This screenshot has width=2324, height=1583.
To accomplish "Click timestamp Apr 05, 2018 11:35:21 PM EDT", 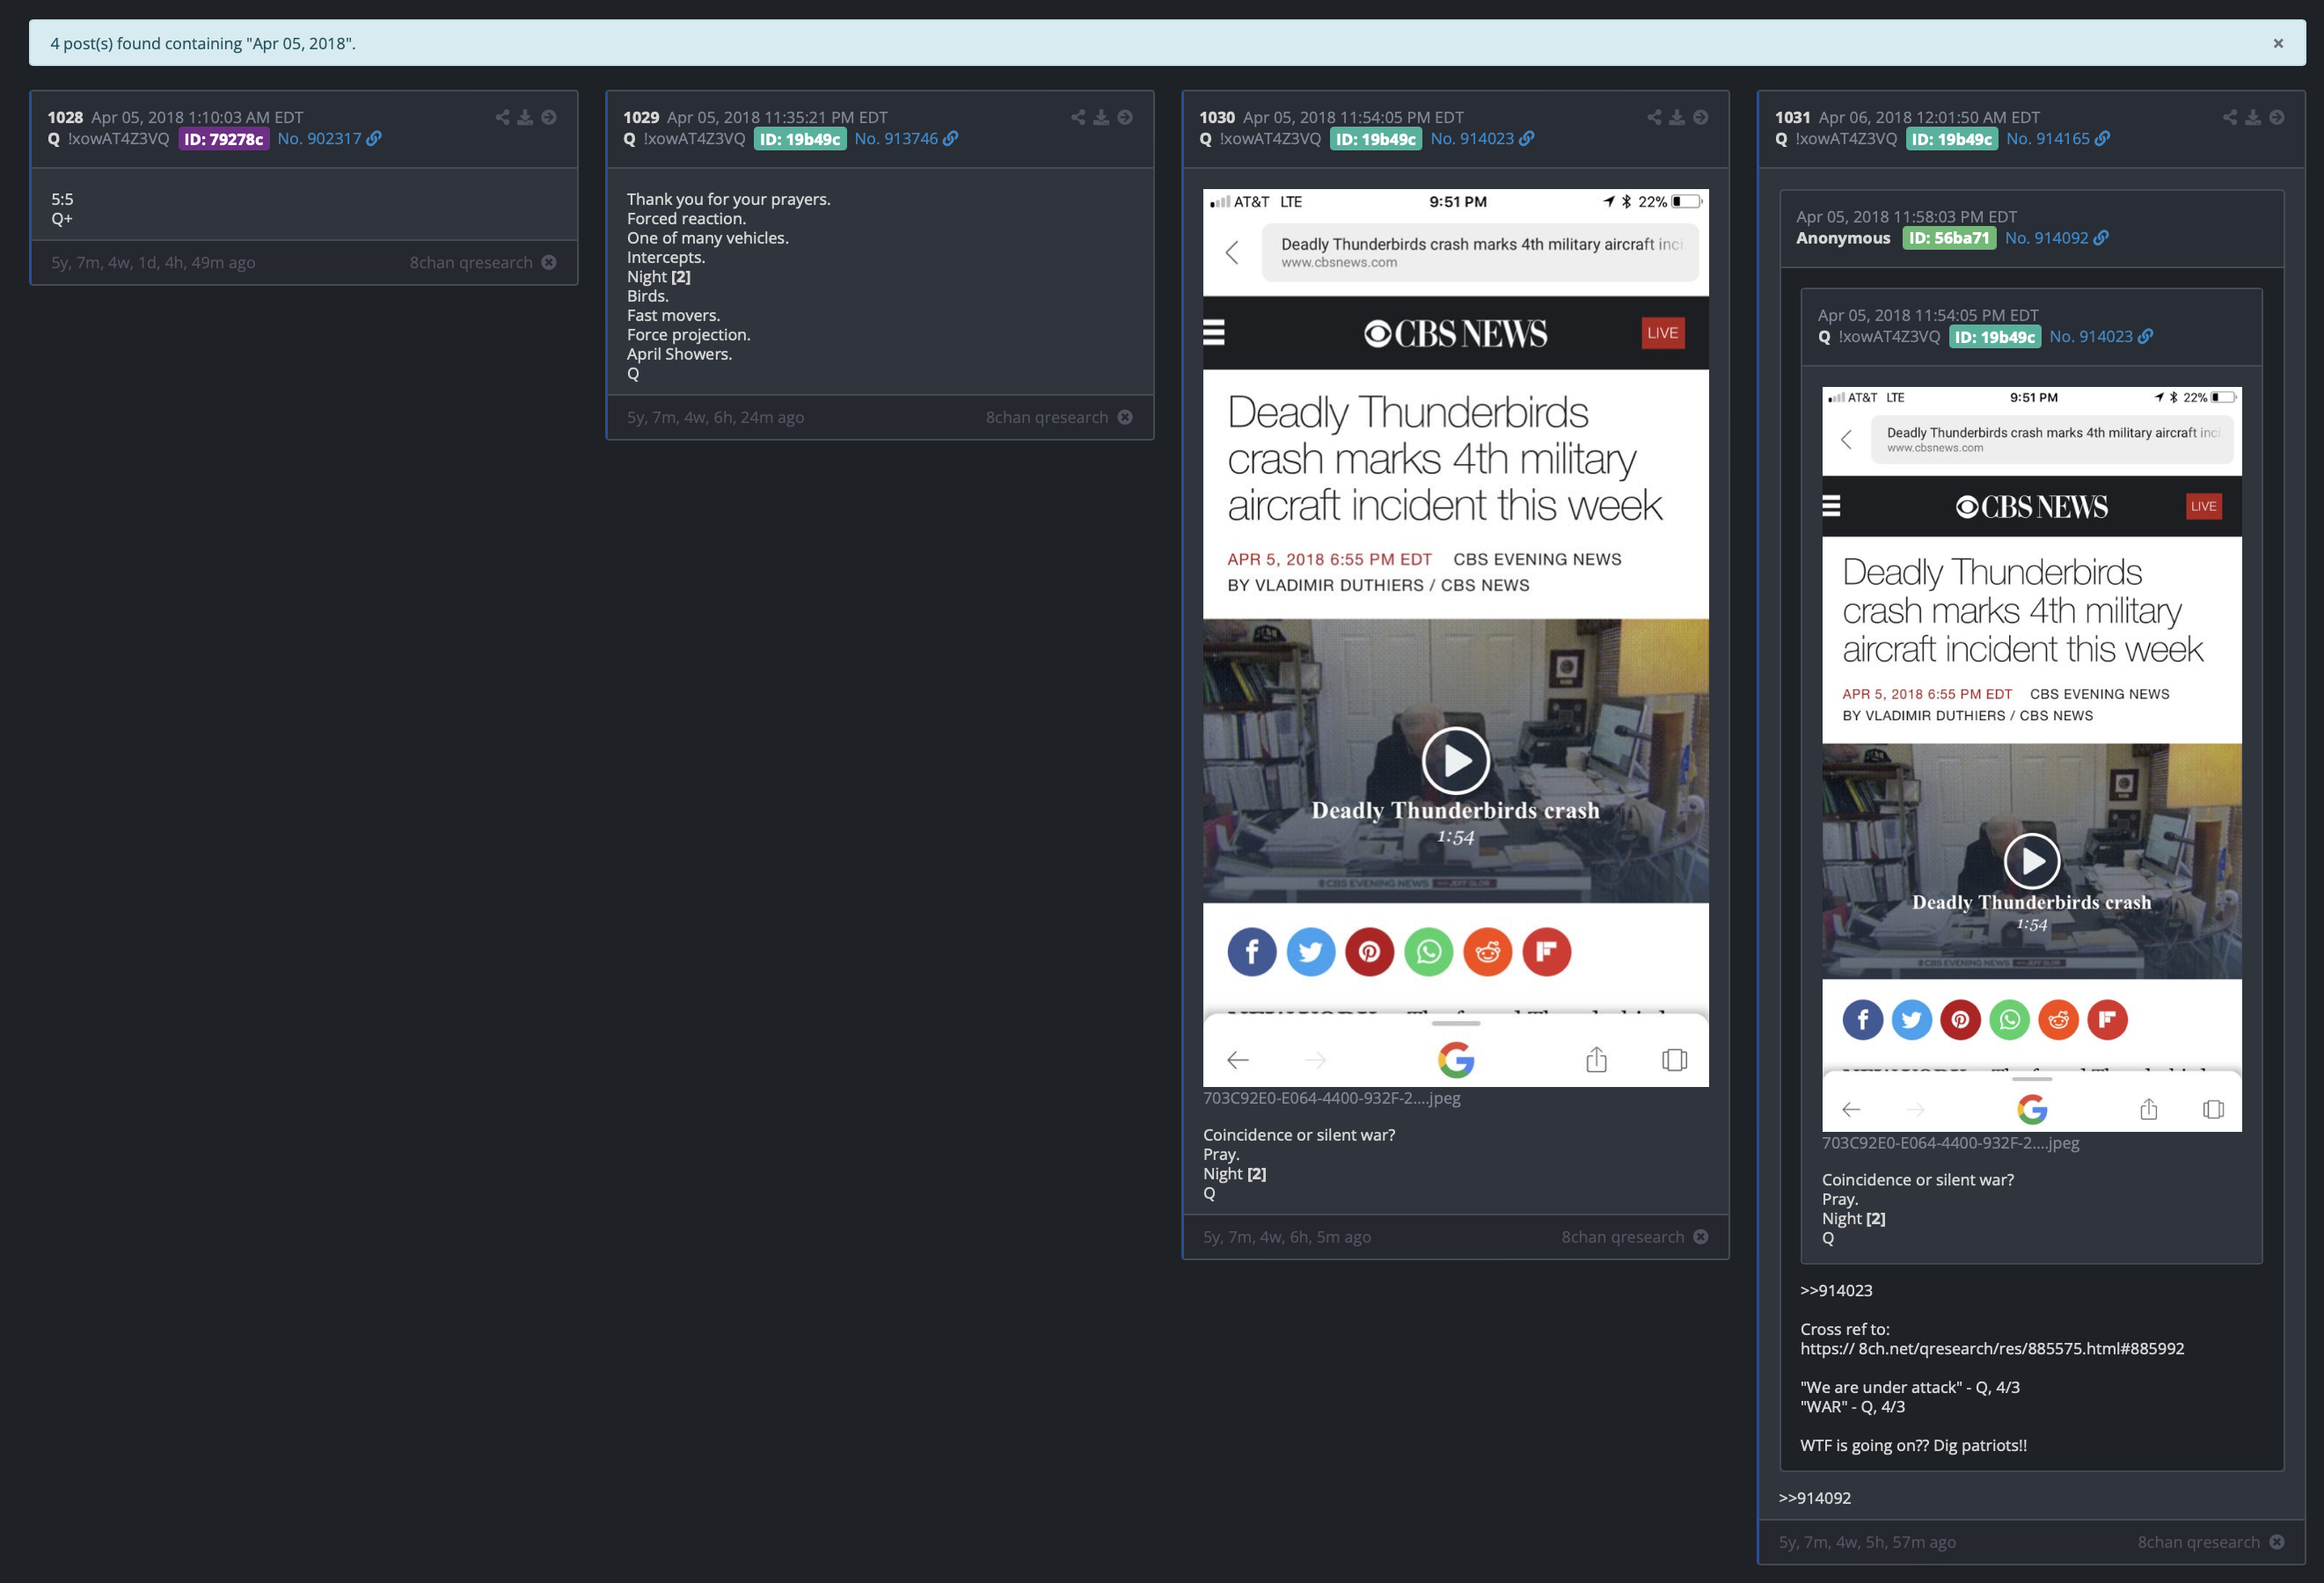I will pos(777,117).
